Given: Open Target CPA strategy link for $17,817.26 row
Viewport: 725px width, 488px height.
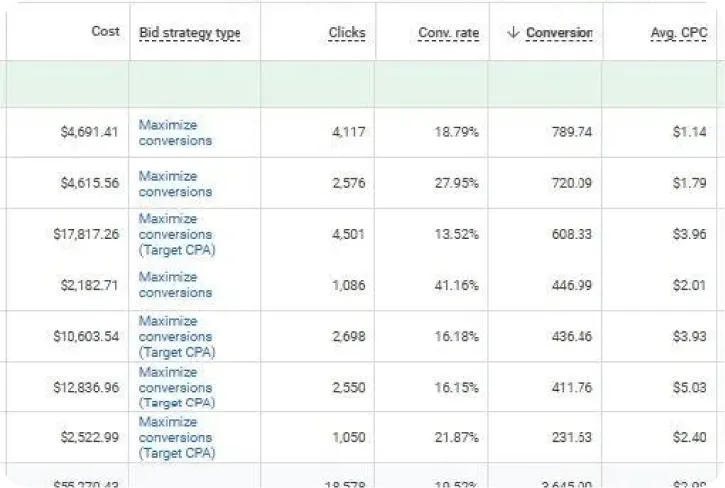Looking at the screenshot, I should pos(177,234).
